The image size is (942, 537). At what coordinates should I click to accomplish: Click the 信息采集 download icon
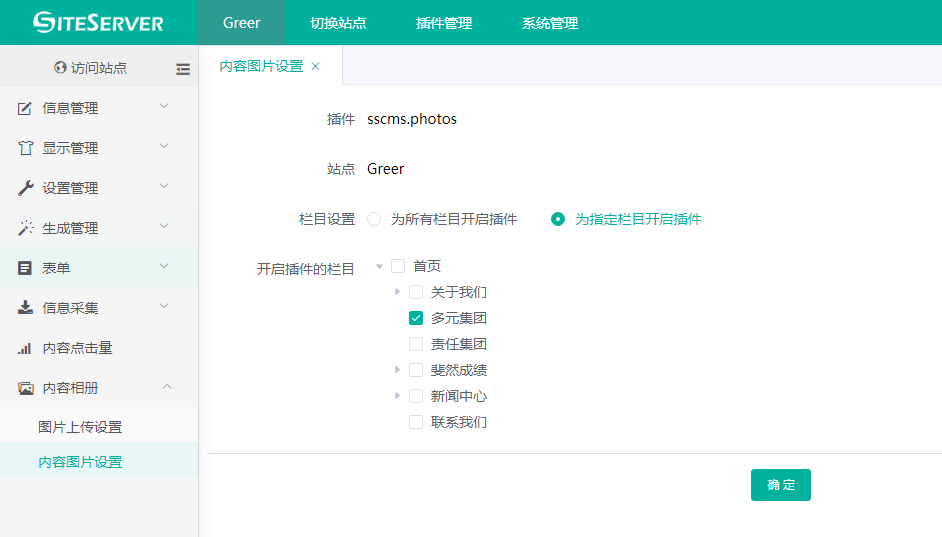(x=26, y=308)
